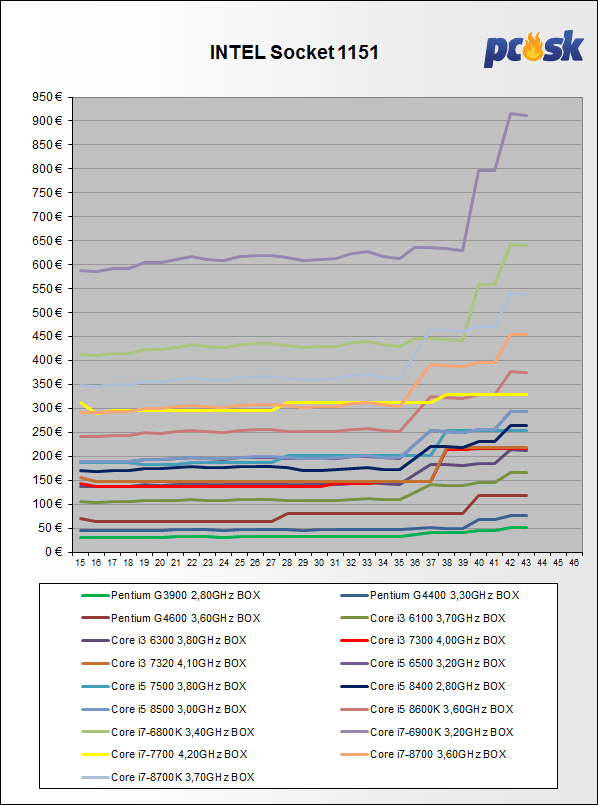Select Core i3 7320 4,10GHz BOX legend
The width and height of the screenshot is (598, 805).
click(x=164, y=663)
